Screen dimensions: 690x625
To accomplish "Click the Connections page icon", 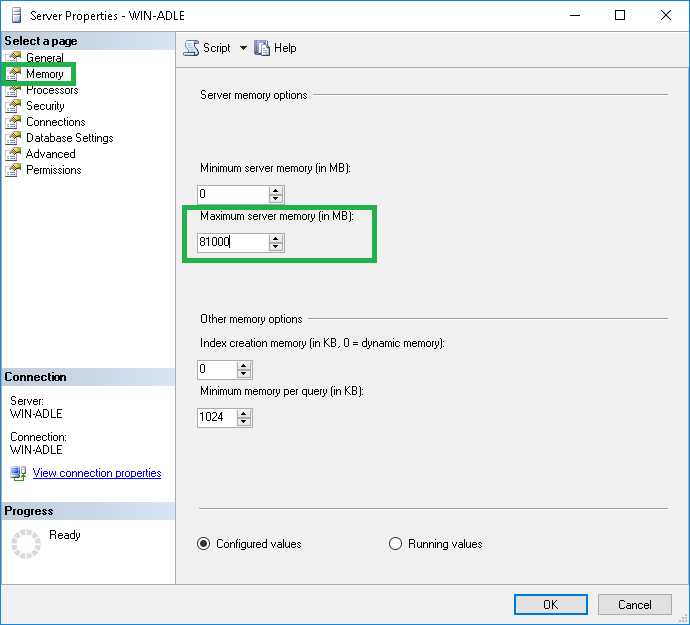I will pyautogui.click(x=13, y=122).
